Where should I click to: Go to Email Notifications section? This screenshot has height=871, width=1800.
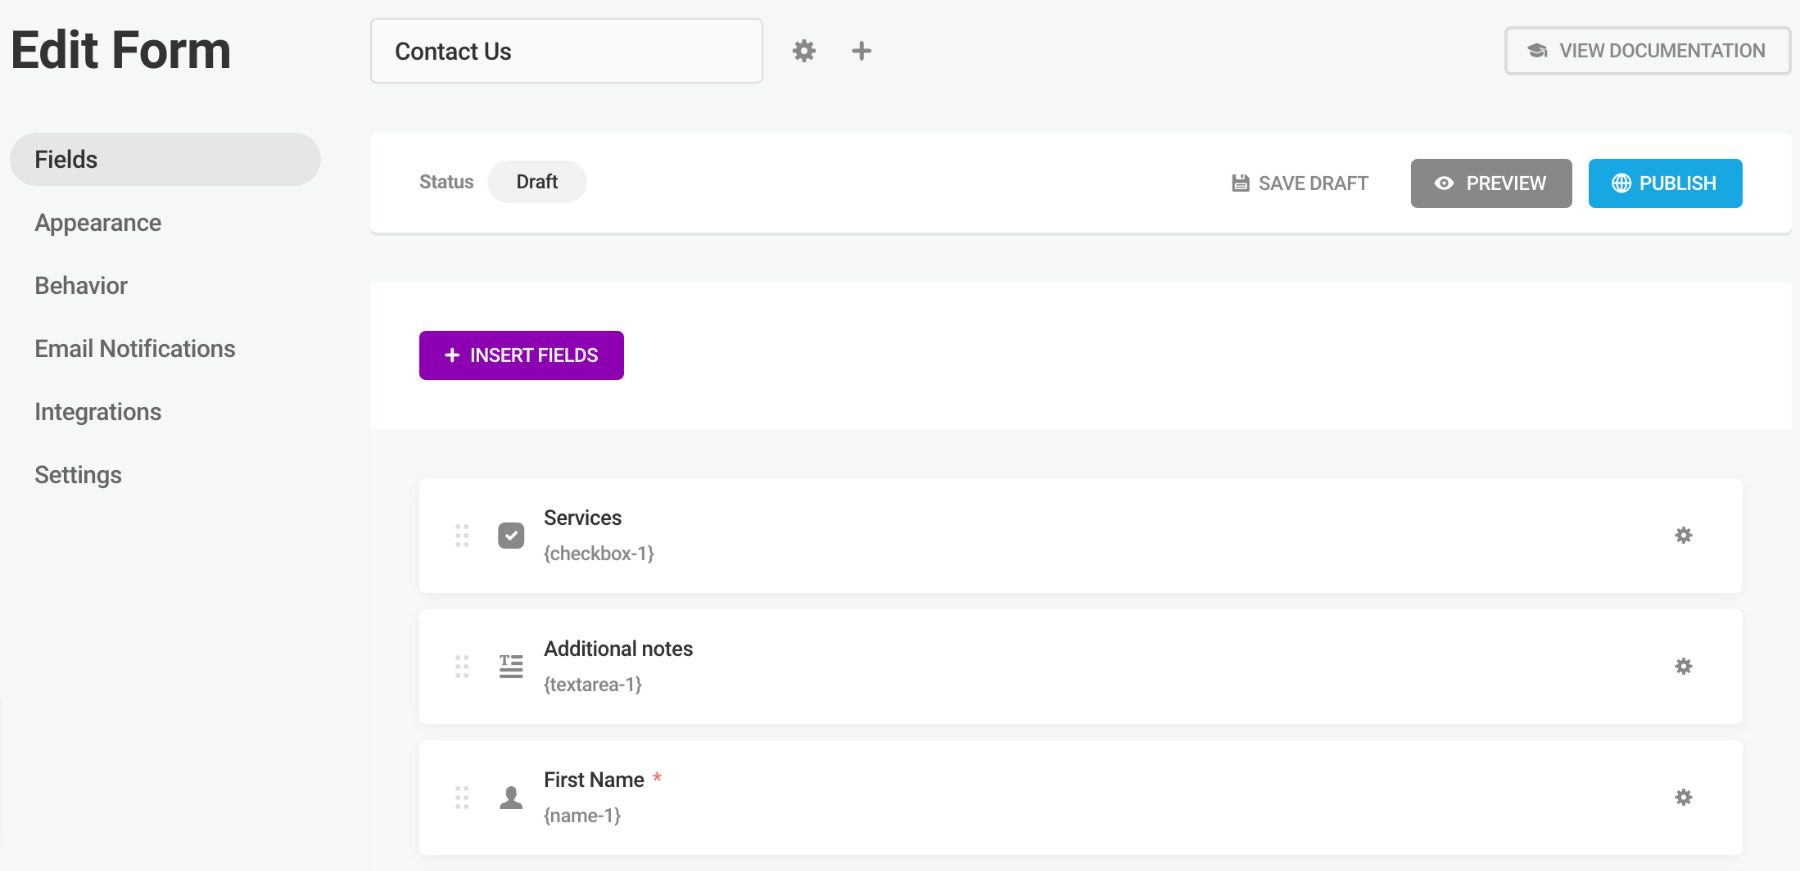[135, 349]
